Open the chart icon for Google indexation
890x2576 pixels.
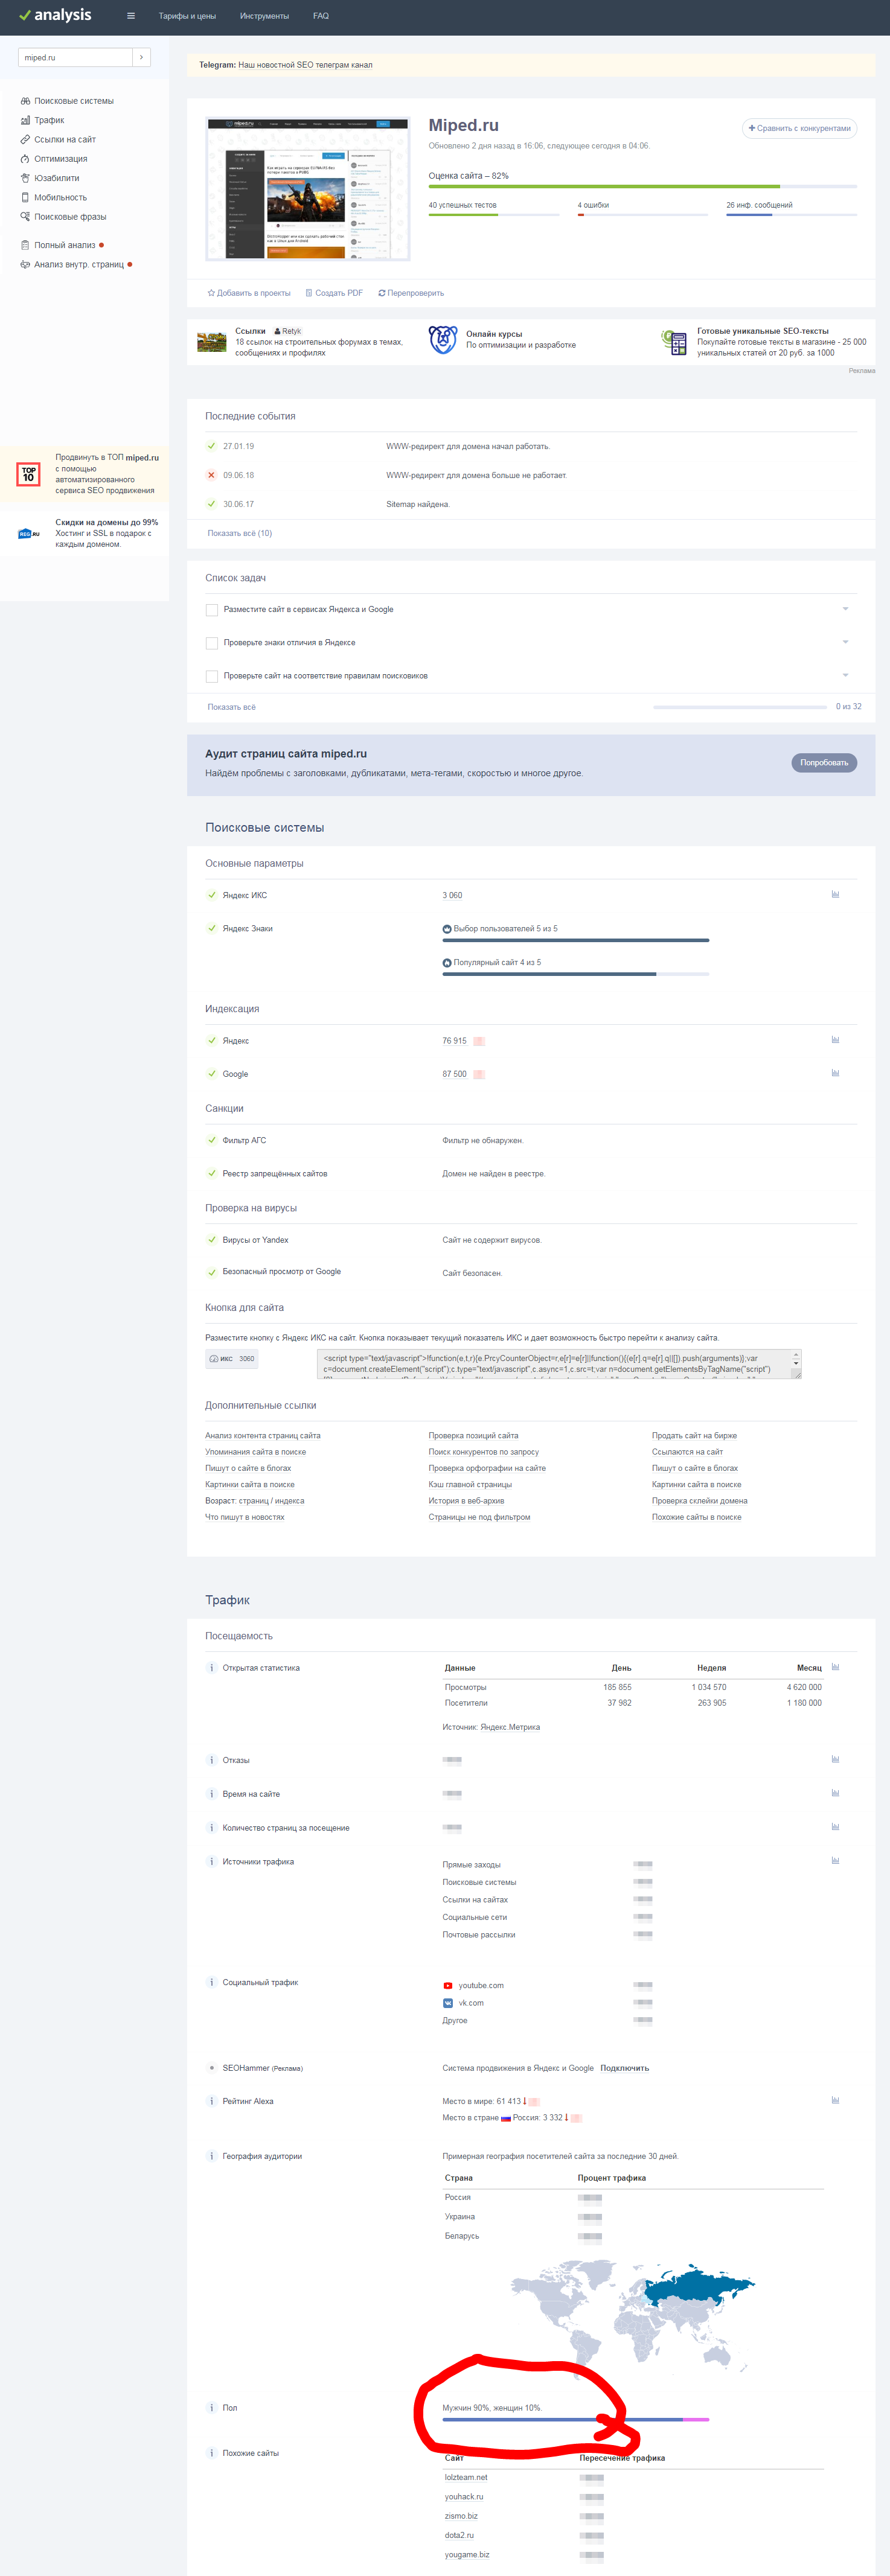coord(835,1073)
